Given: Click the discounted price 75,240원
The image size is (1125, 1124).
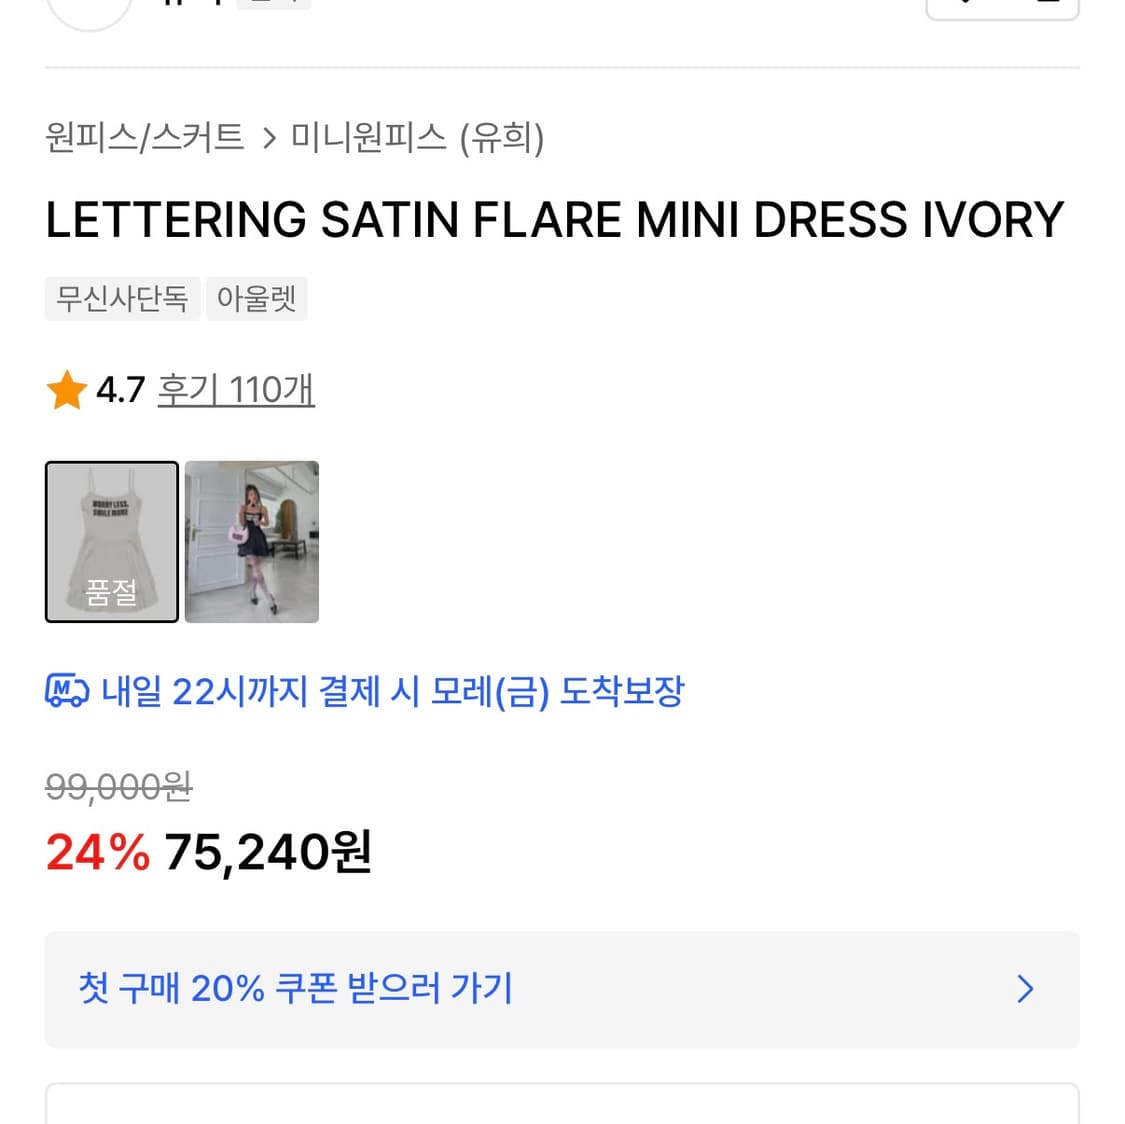Looking at the screenshot, I should click(x=267, y=851).
